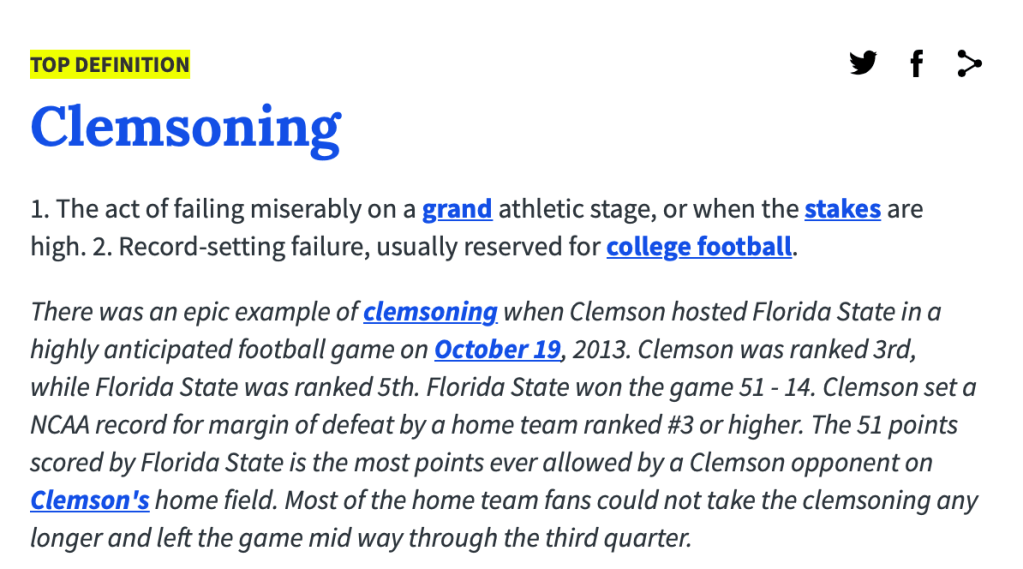Click the yellow TOP DEFINITION badge
Image resolution: width=1023 pixels, height=569 pixels.
[110, 66]
